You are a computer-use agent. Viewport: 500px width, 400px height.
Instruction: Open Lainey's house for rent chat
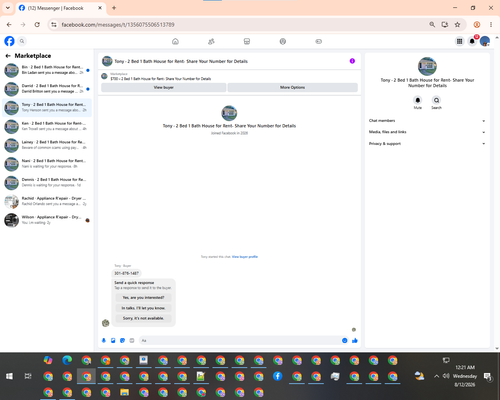[47, 145]
